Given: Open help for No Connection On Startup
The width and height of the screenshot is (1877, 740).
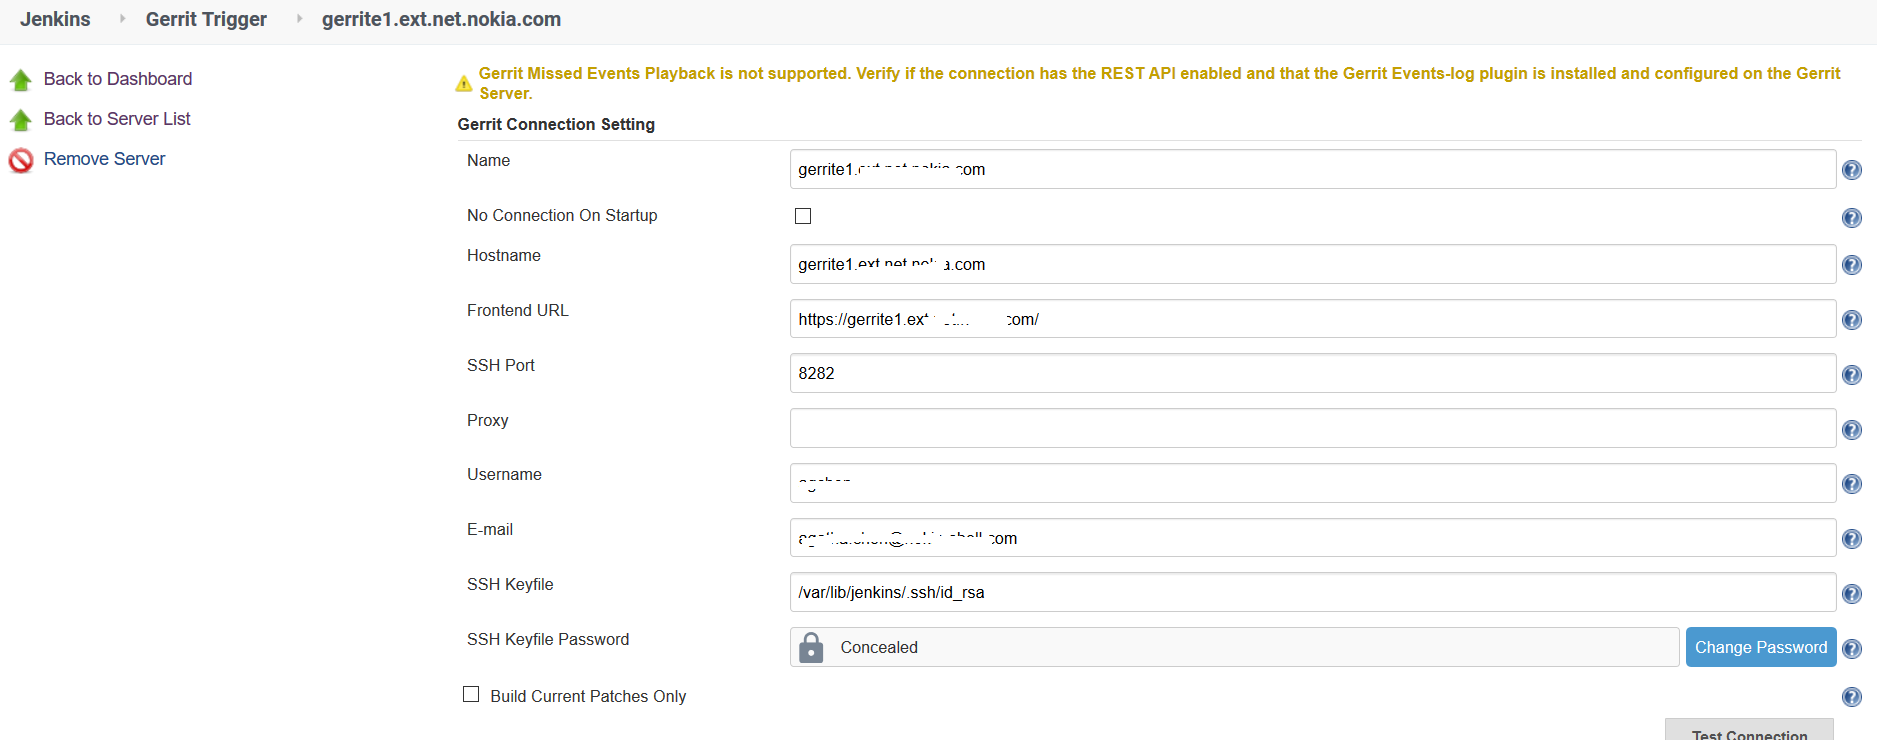Looking at the screenshot, I should [x=1852, y=218].
